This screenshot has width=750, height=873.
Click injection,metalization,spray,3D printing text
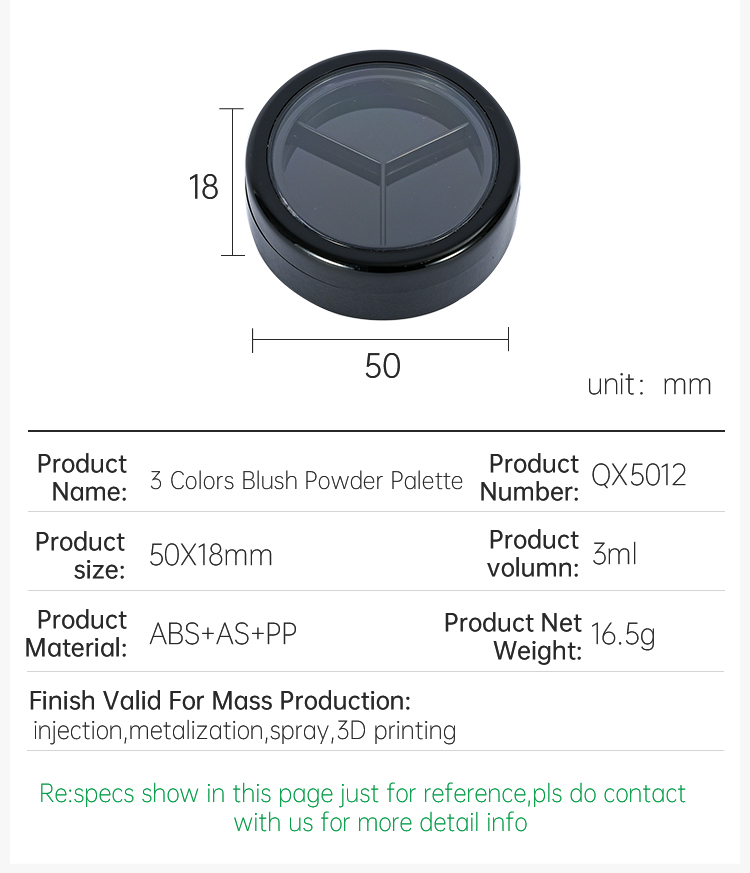[244, 731]
